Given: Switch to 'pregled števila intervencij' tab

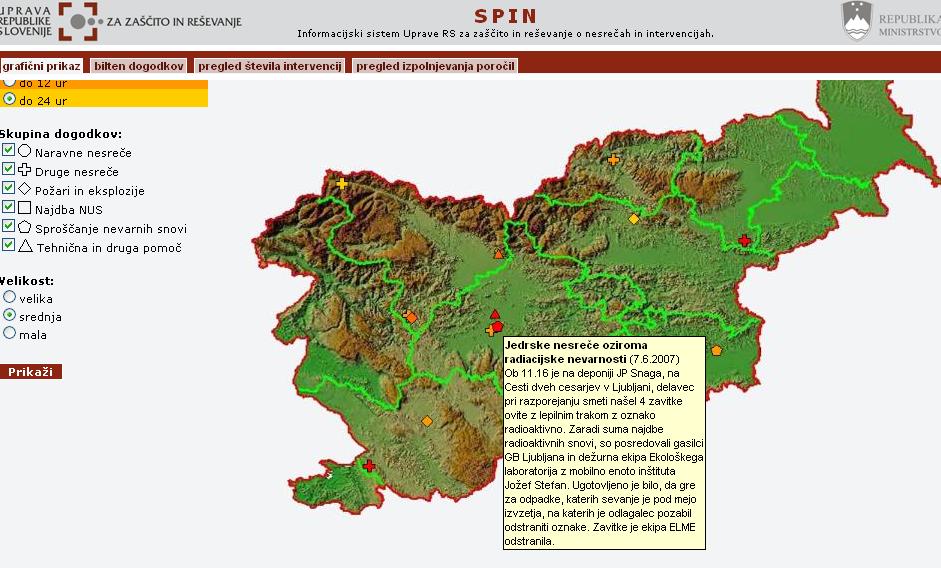Looking at the screenshot, I should tap(270, 66).
